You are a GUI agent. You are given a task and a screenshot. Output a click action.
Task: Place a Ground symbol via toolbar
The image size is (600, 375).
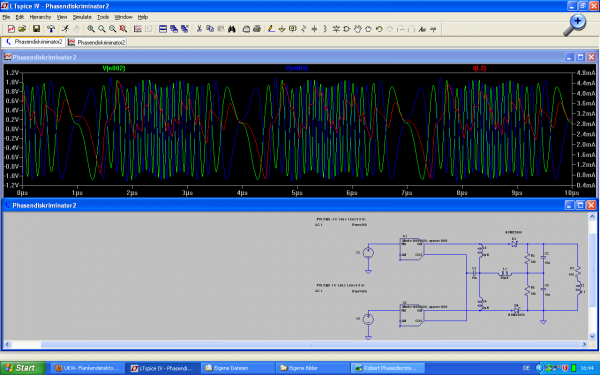tap(282, 29)
